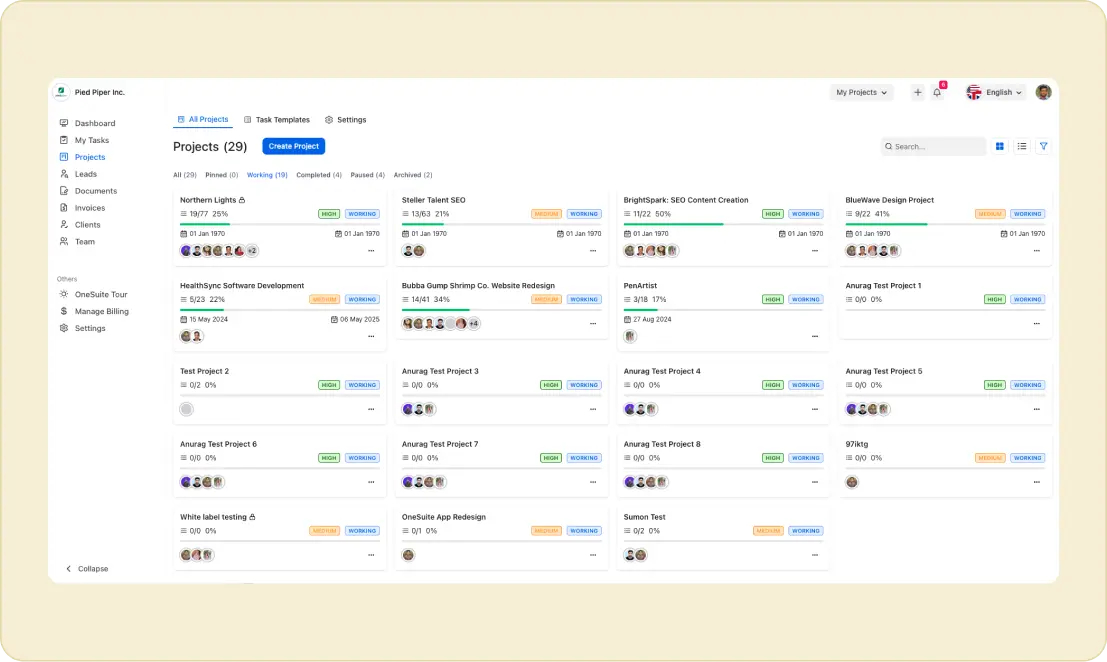Click the Clients sidebar icon
This screenshot has height=662, width=1107.
pos(64,225)
